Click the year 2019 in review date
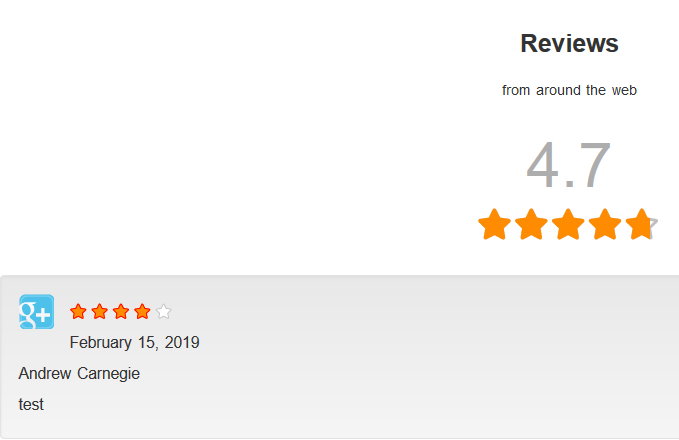The width and height of the screenshot is (679, 440). coord(182,343)
